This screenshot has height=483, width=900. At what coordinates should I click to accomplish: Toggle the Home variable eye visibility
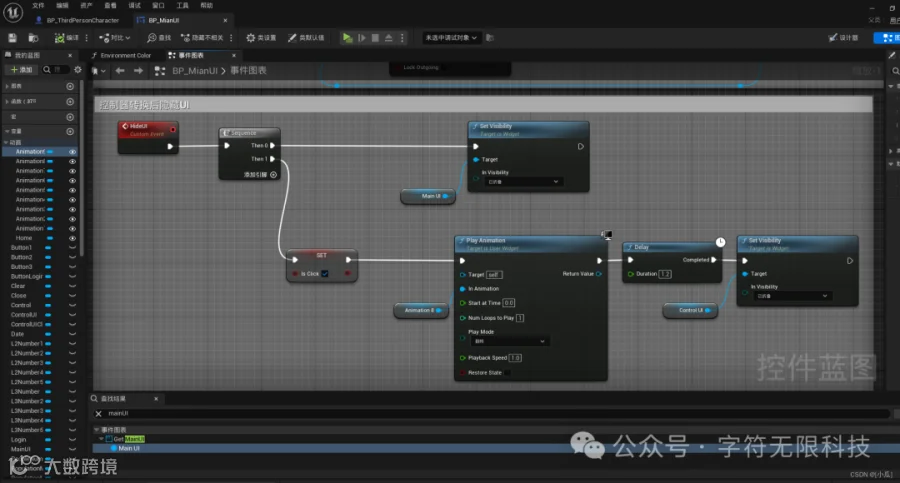72,238
